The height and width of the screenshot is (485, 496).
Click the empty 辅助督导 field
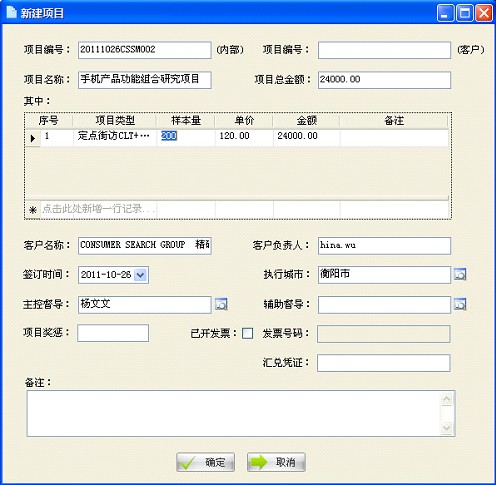point(384,305)
